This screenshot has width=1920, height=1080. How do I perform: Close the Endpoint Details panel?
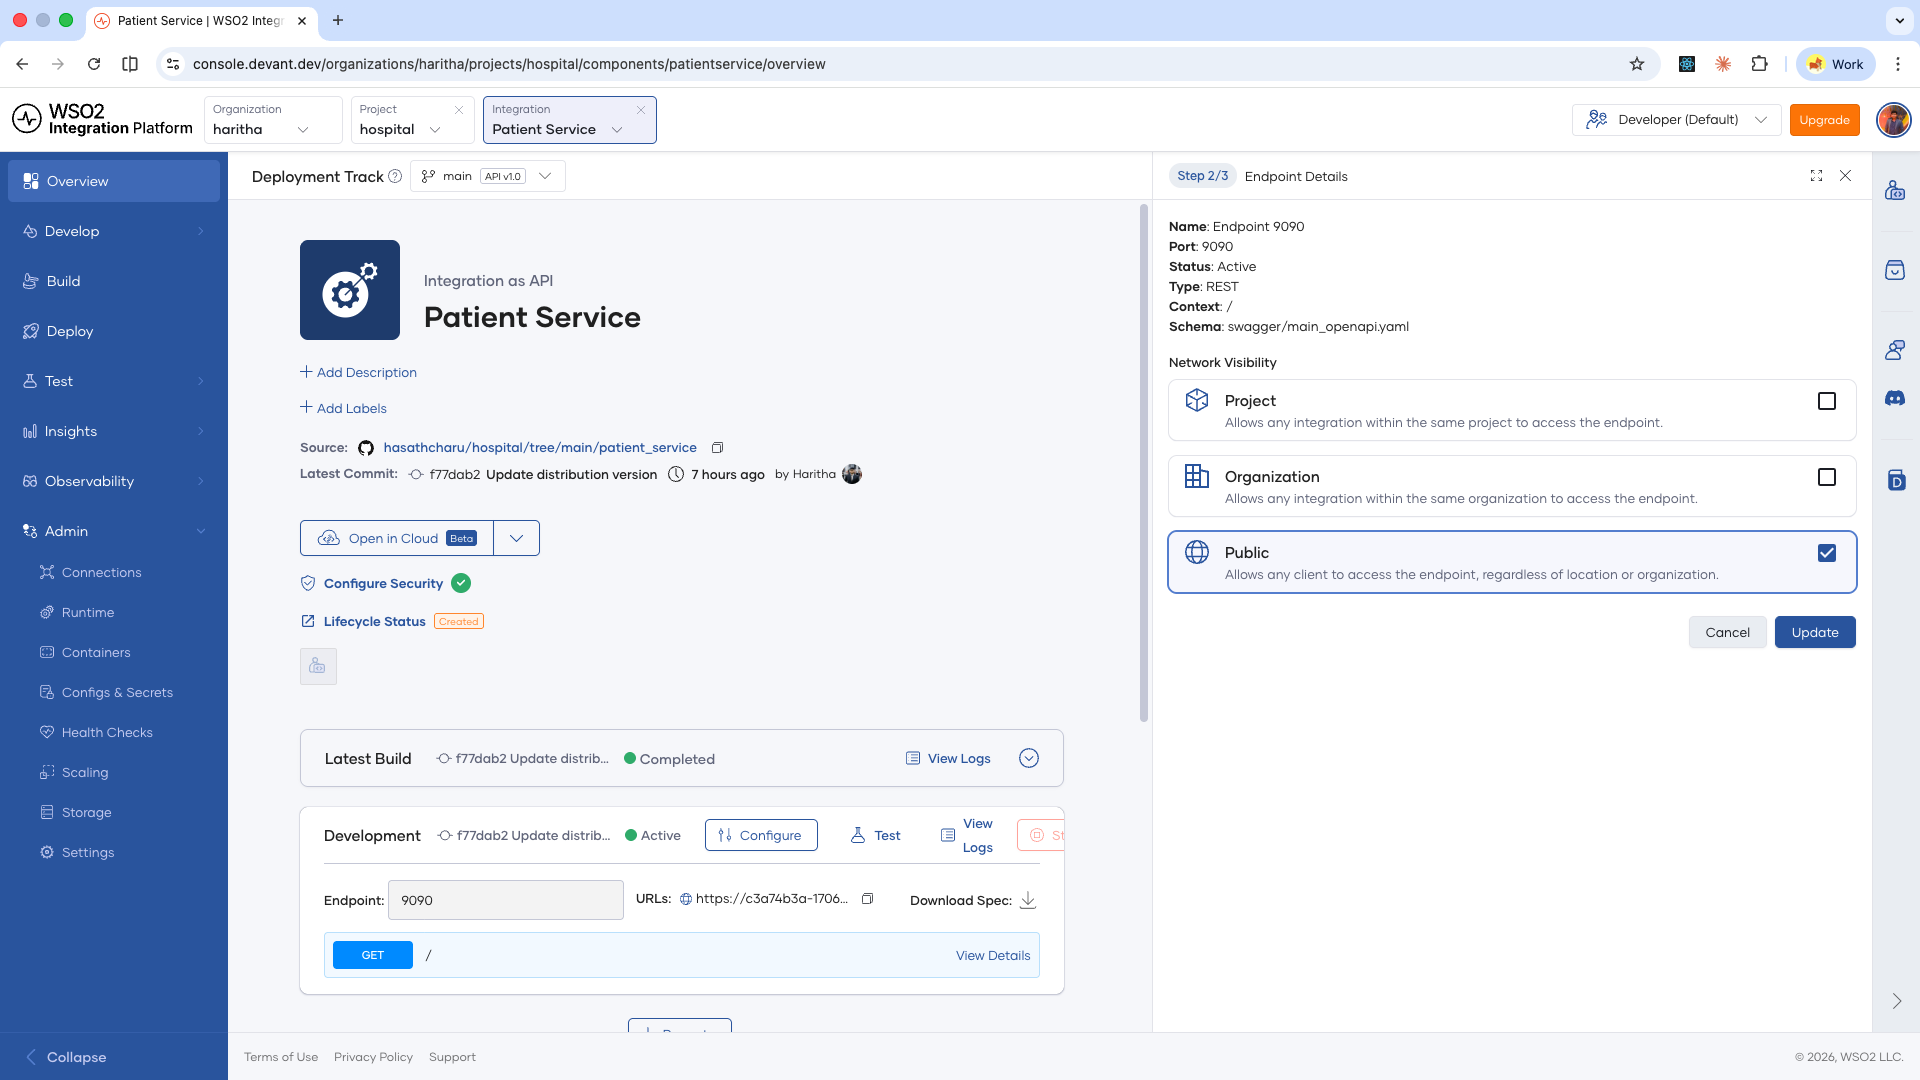(x=1846, y=176)
